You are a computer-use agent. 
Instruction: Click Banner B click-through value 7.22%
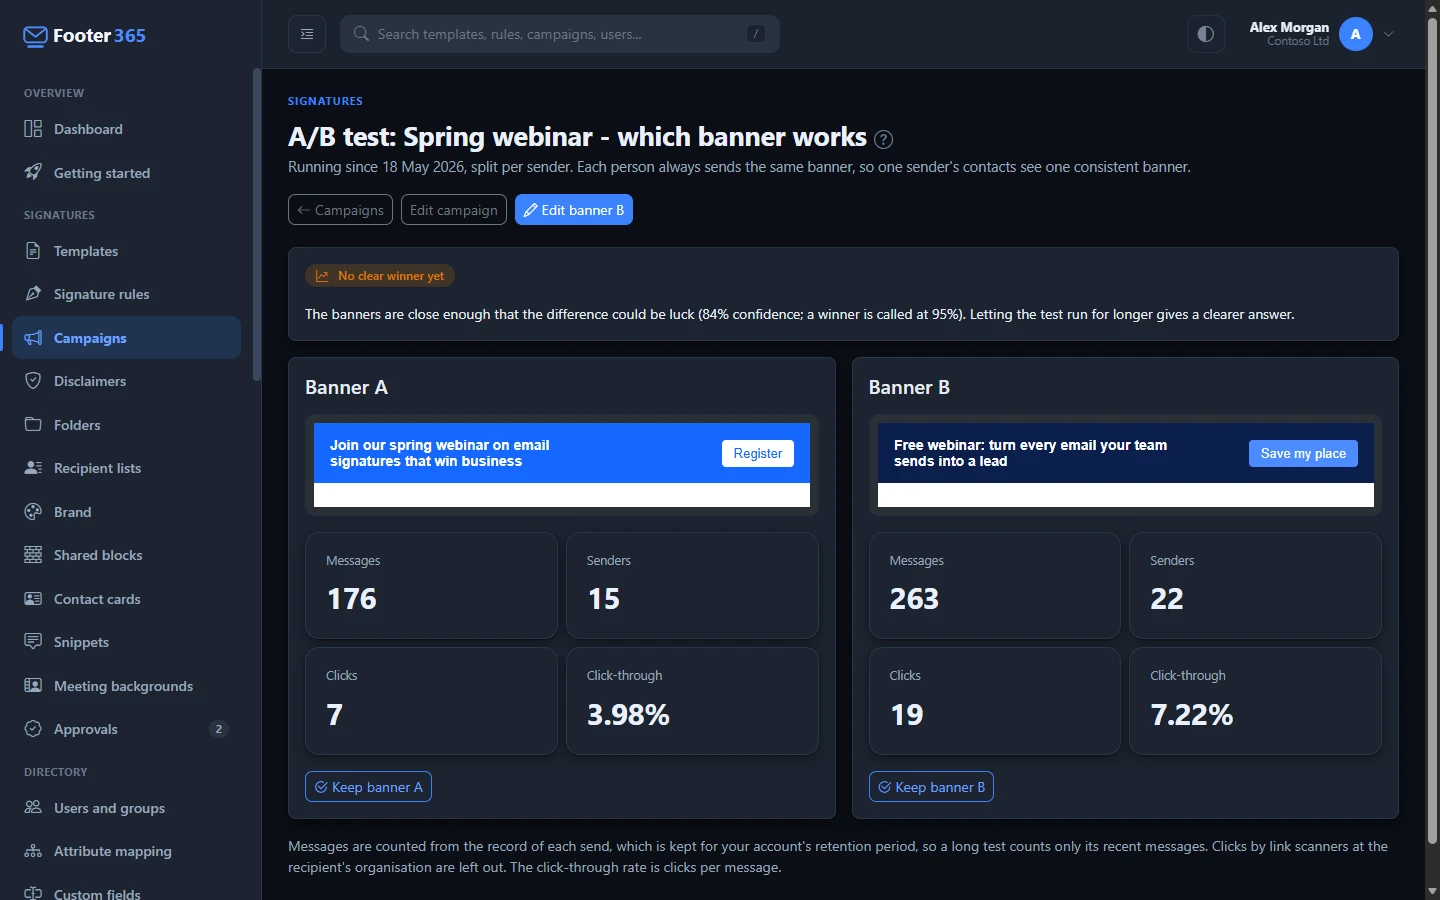tap(1192, 714)
